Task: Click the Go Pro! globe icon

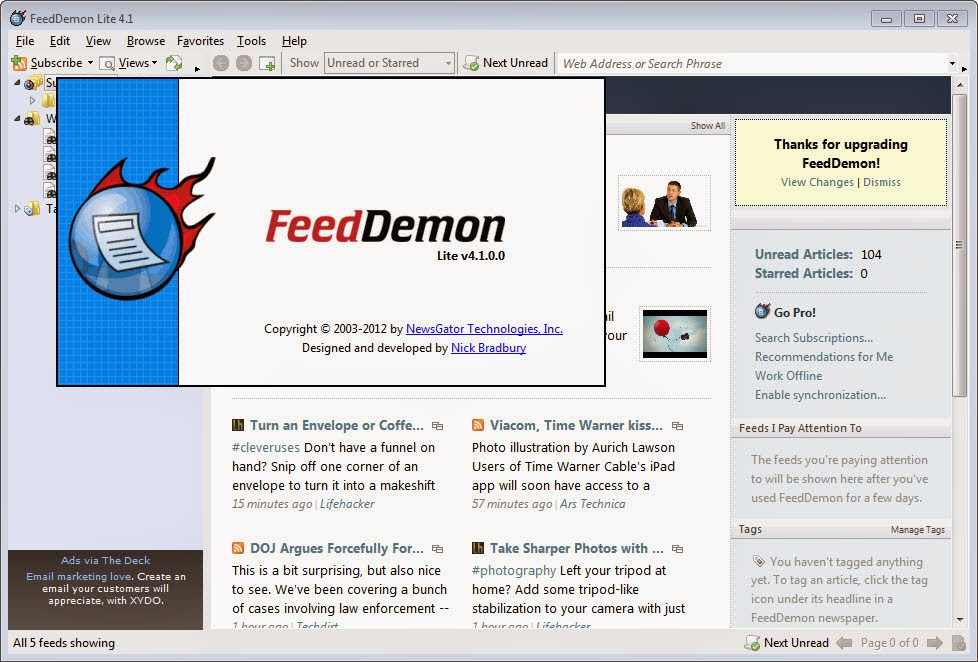Action: click(x=762, y=311)
